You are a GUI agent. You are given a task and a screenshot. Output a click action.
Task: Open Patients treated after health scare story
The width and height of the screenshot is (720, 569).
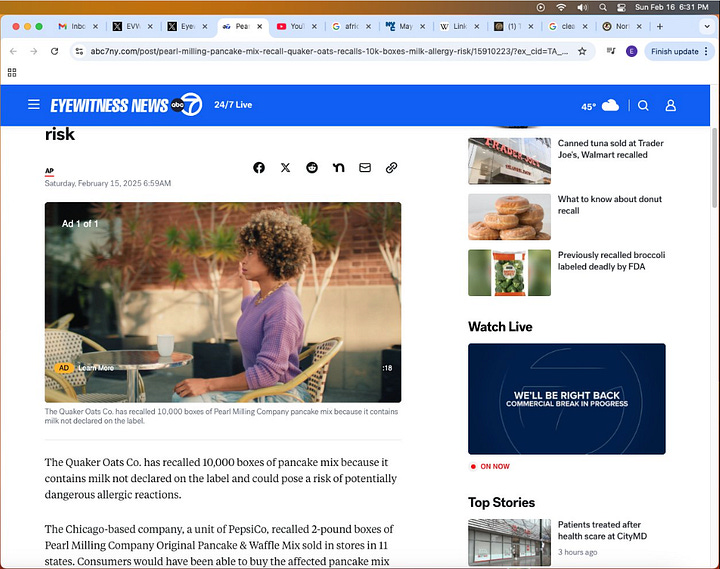point(602,530)
